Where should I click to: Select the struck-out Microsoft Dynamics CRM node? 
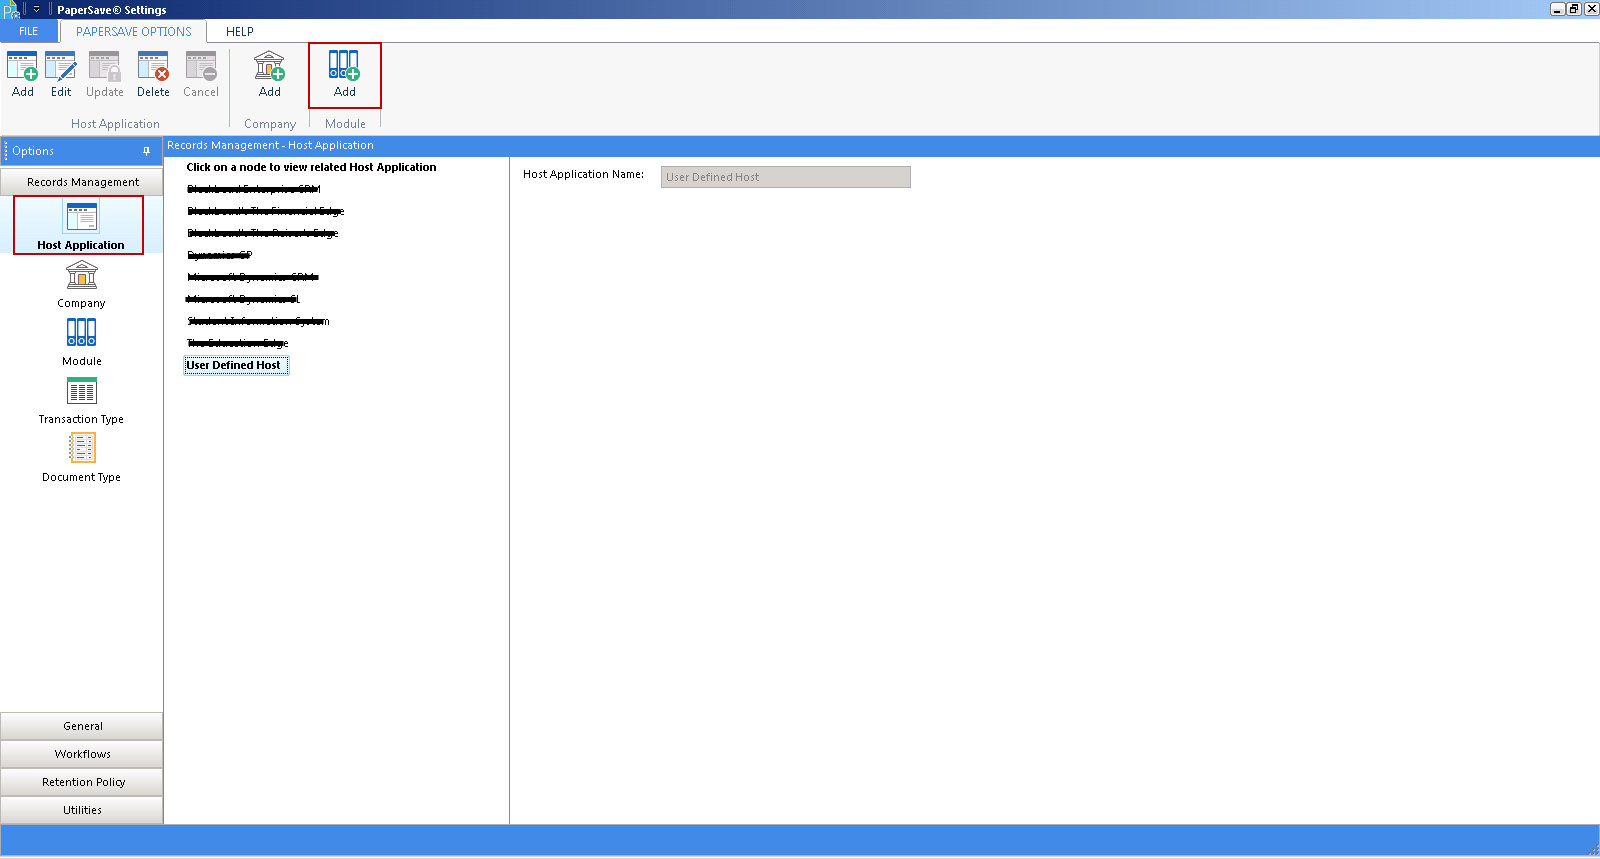[x=253, y=277]
